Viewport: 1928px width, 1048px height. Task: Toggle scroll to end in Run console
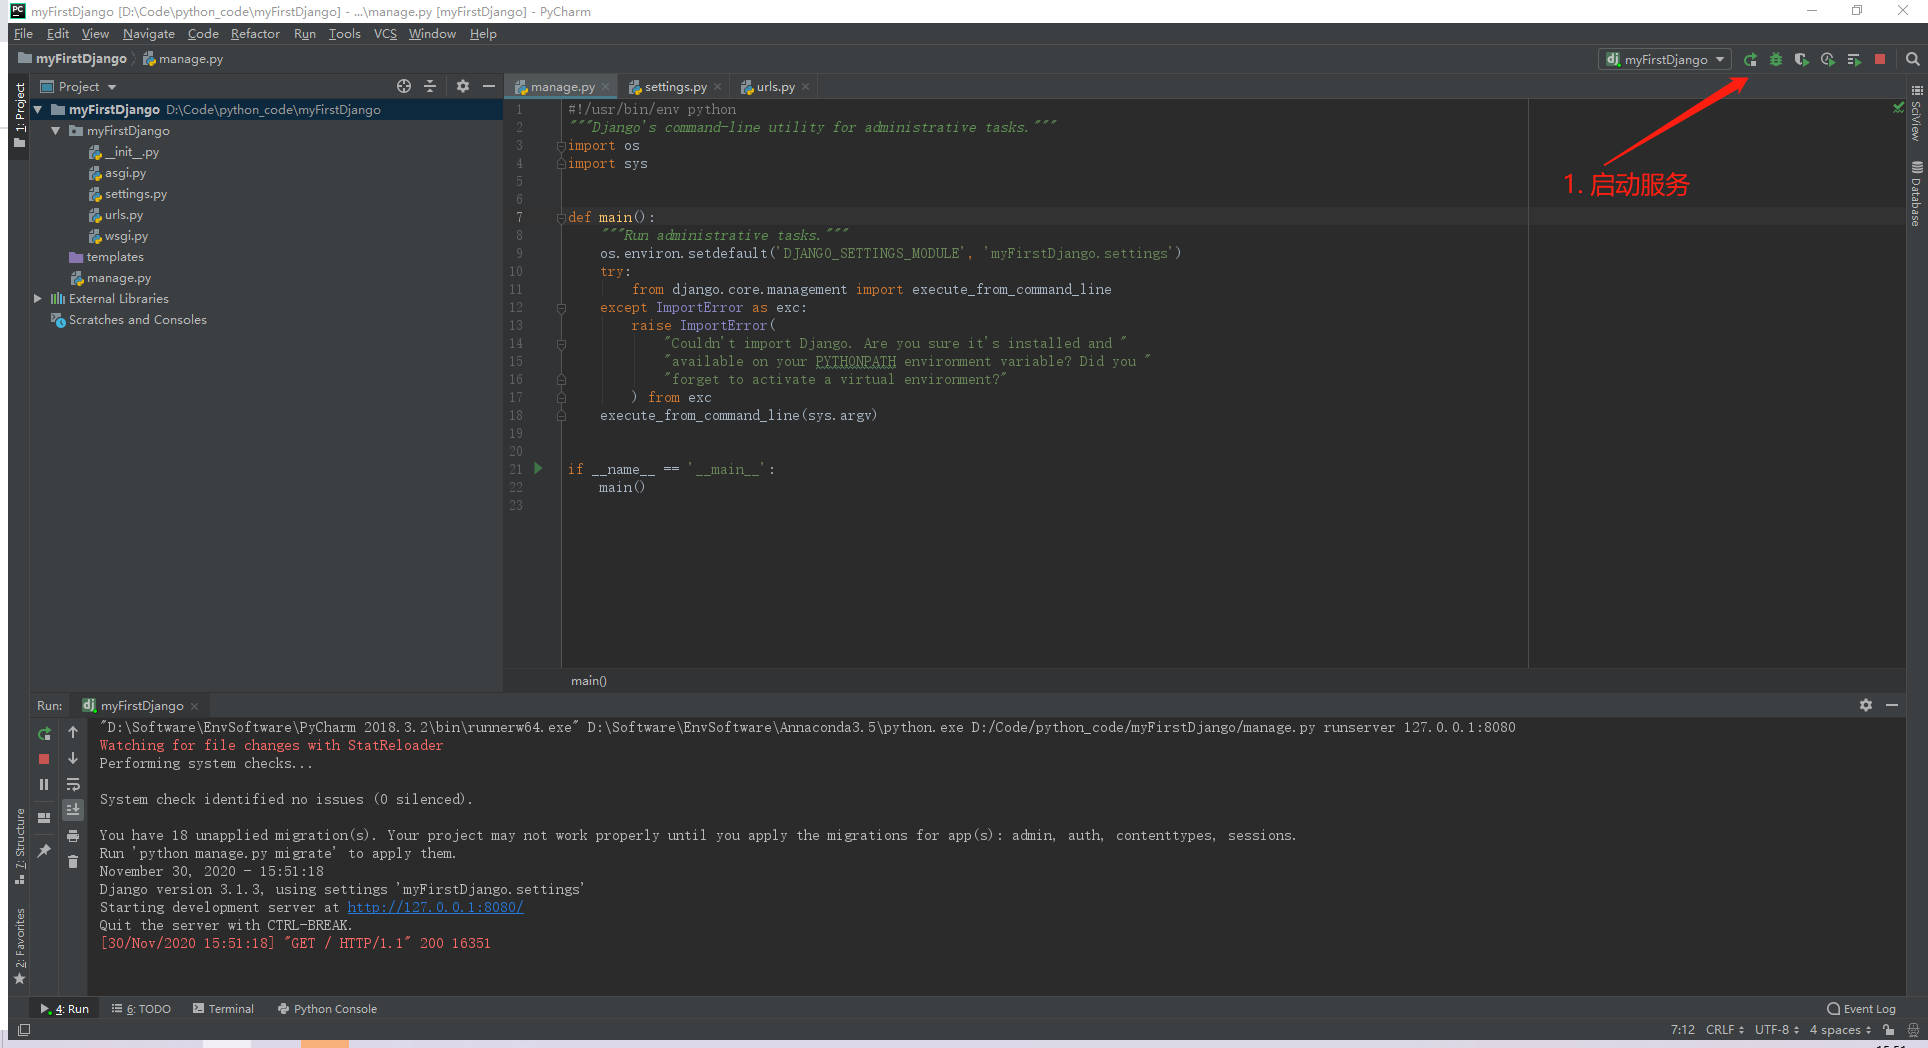73,810
